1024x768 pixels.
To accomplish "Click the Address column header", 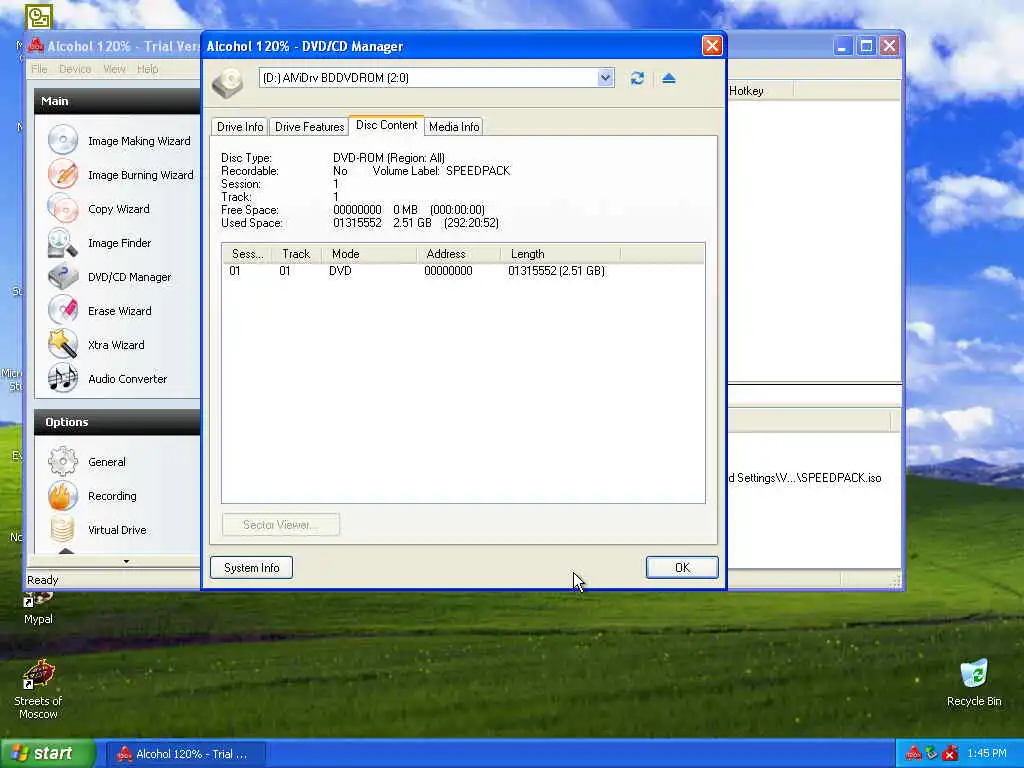I will click(x=458, y=254).
